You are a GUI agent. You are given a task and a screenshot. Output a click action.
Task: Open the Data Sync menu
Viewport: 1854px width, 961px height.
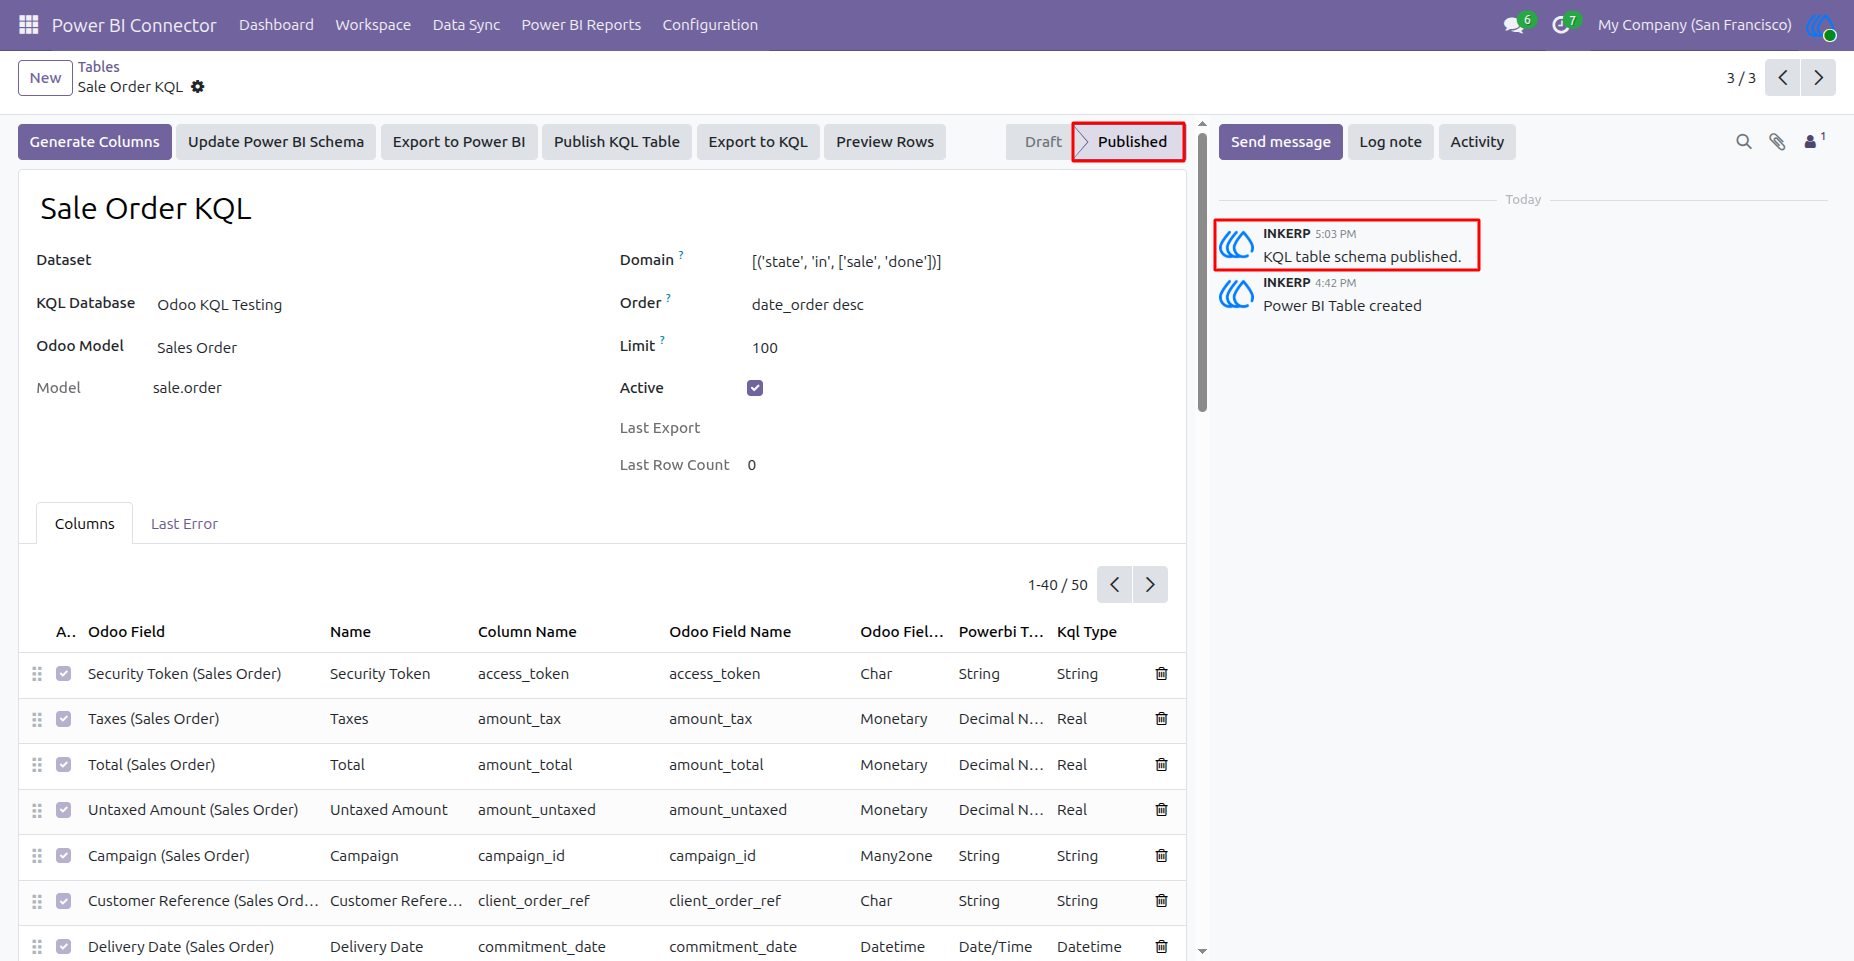466,25
